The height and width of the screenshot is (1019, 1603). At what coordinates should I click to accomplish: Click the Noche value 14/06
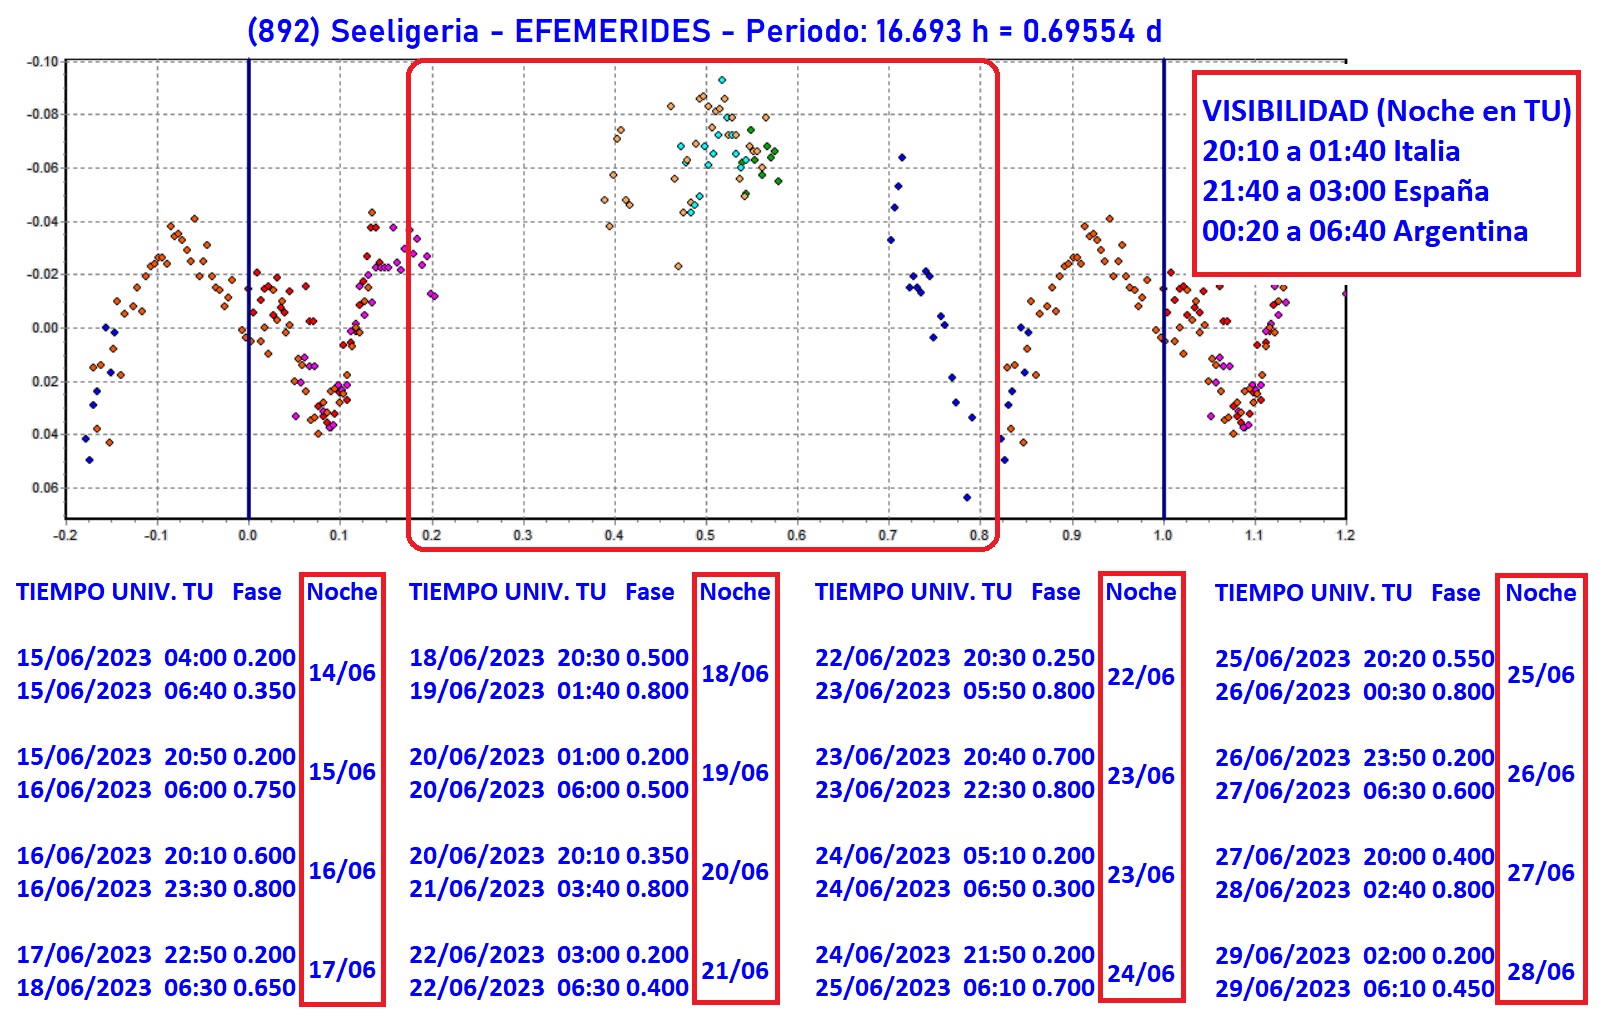coord(342,673)
